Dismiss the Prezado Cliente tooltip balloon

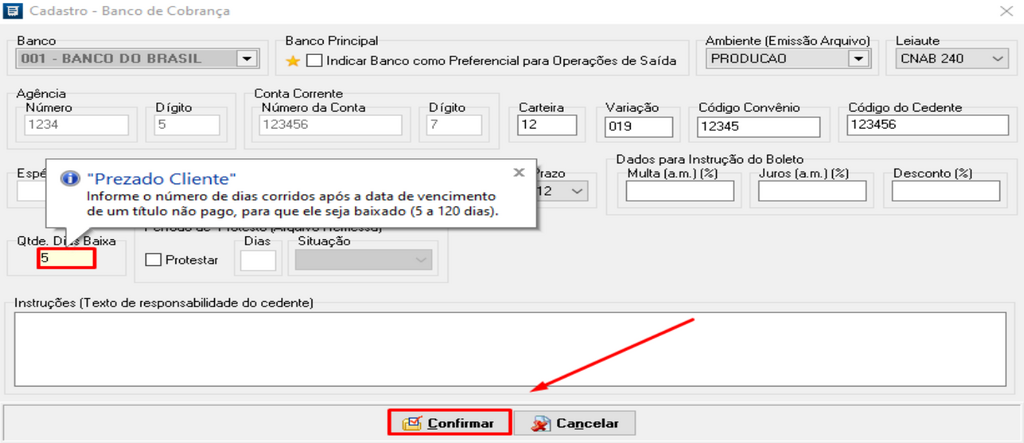(x=519, y=172)
